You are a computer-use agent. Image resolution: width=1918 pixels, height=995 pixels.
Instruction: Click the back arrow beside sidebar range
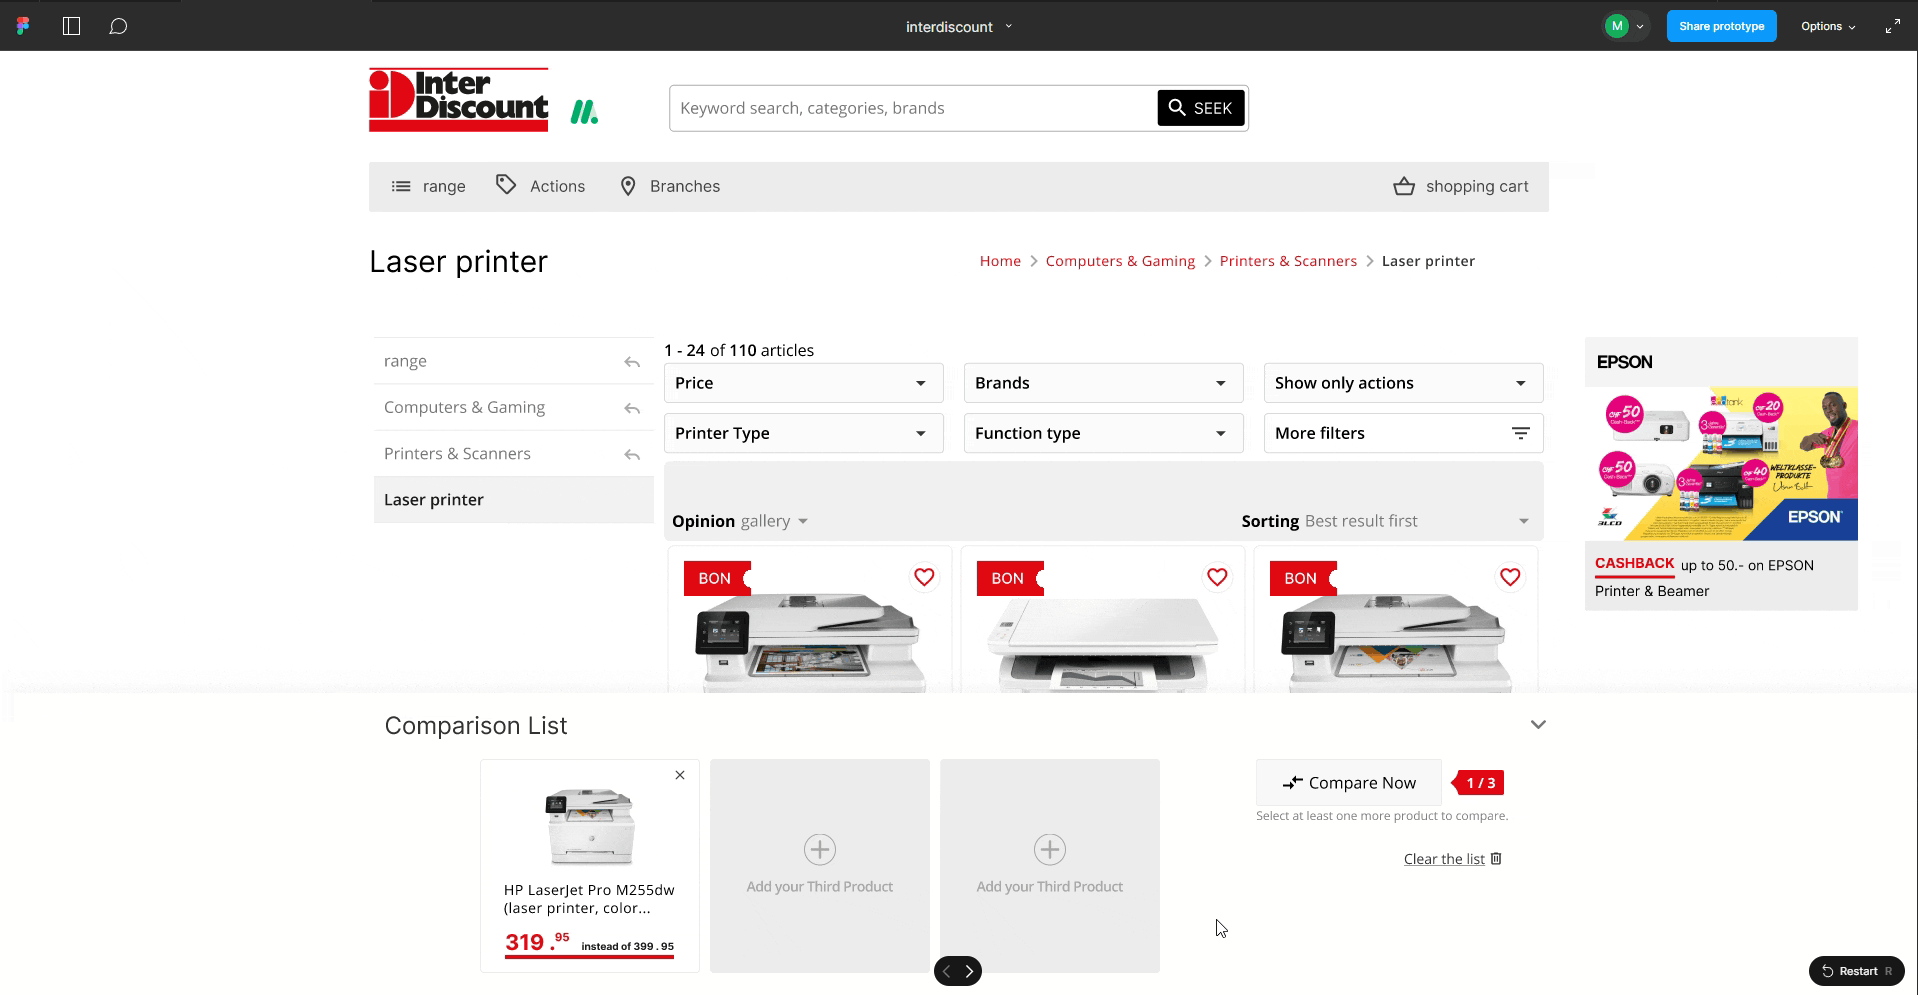click(x=632, y=362)
